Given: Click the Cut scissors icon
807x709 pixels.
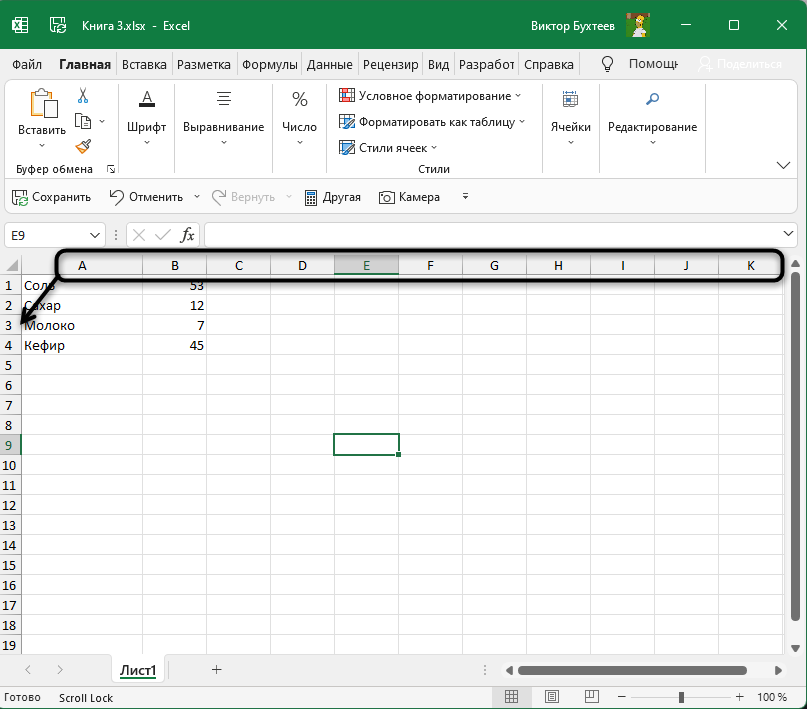Looking at the screenshot, I should tap(83, 96).
